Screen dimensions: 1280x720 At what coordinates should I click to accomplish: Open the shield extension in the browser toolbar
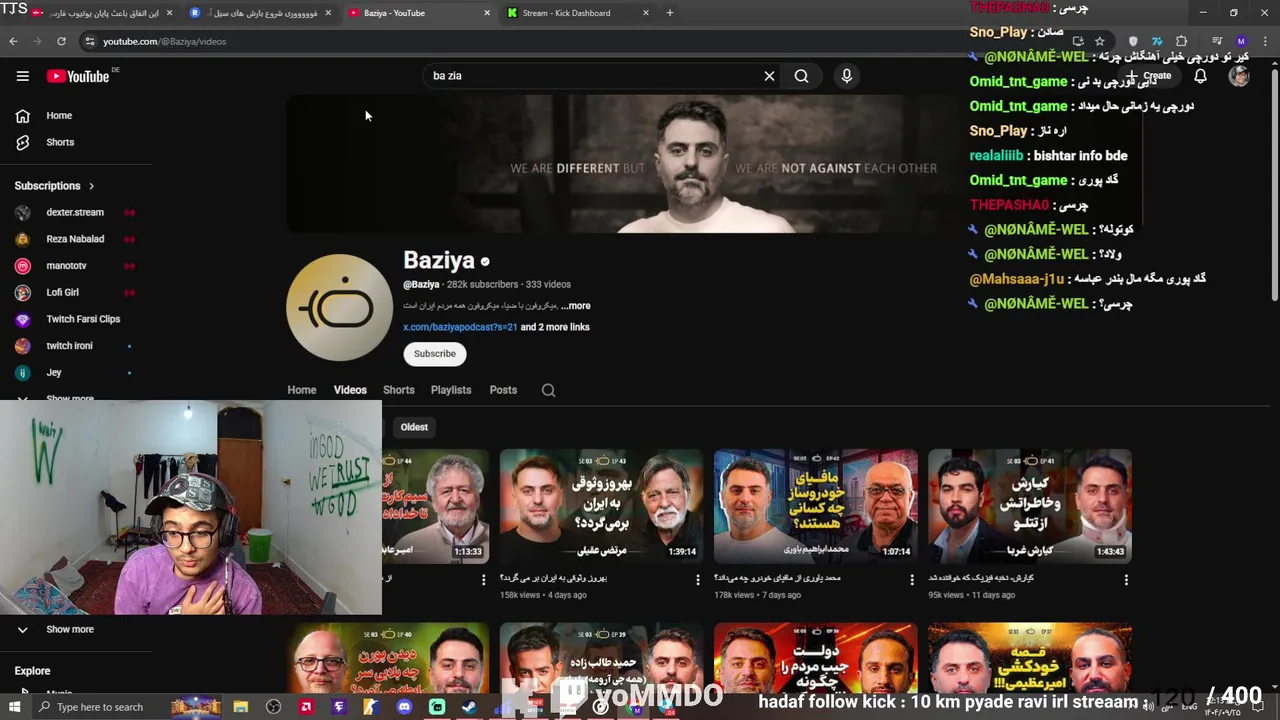click(1132, 41)
